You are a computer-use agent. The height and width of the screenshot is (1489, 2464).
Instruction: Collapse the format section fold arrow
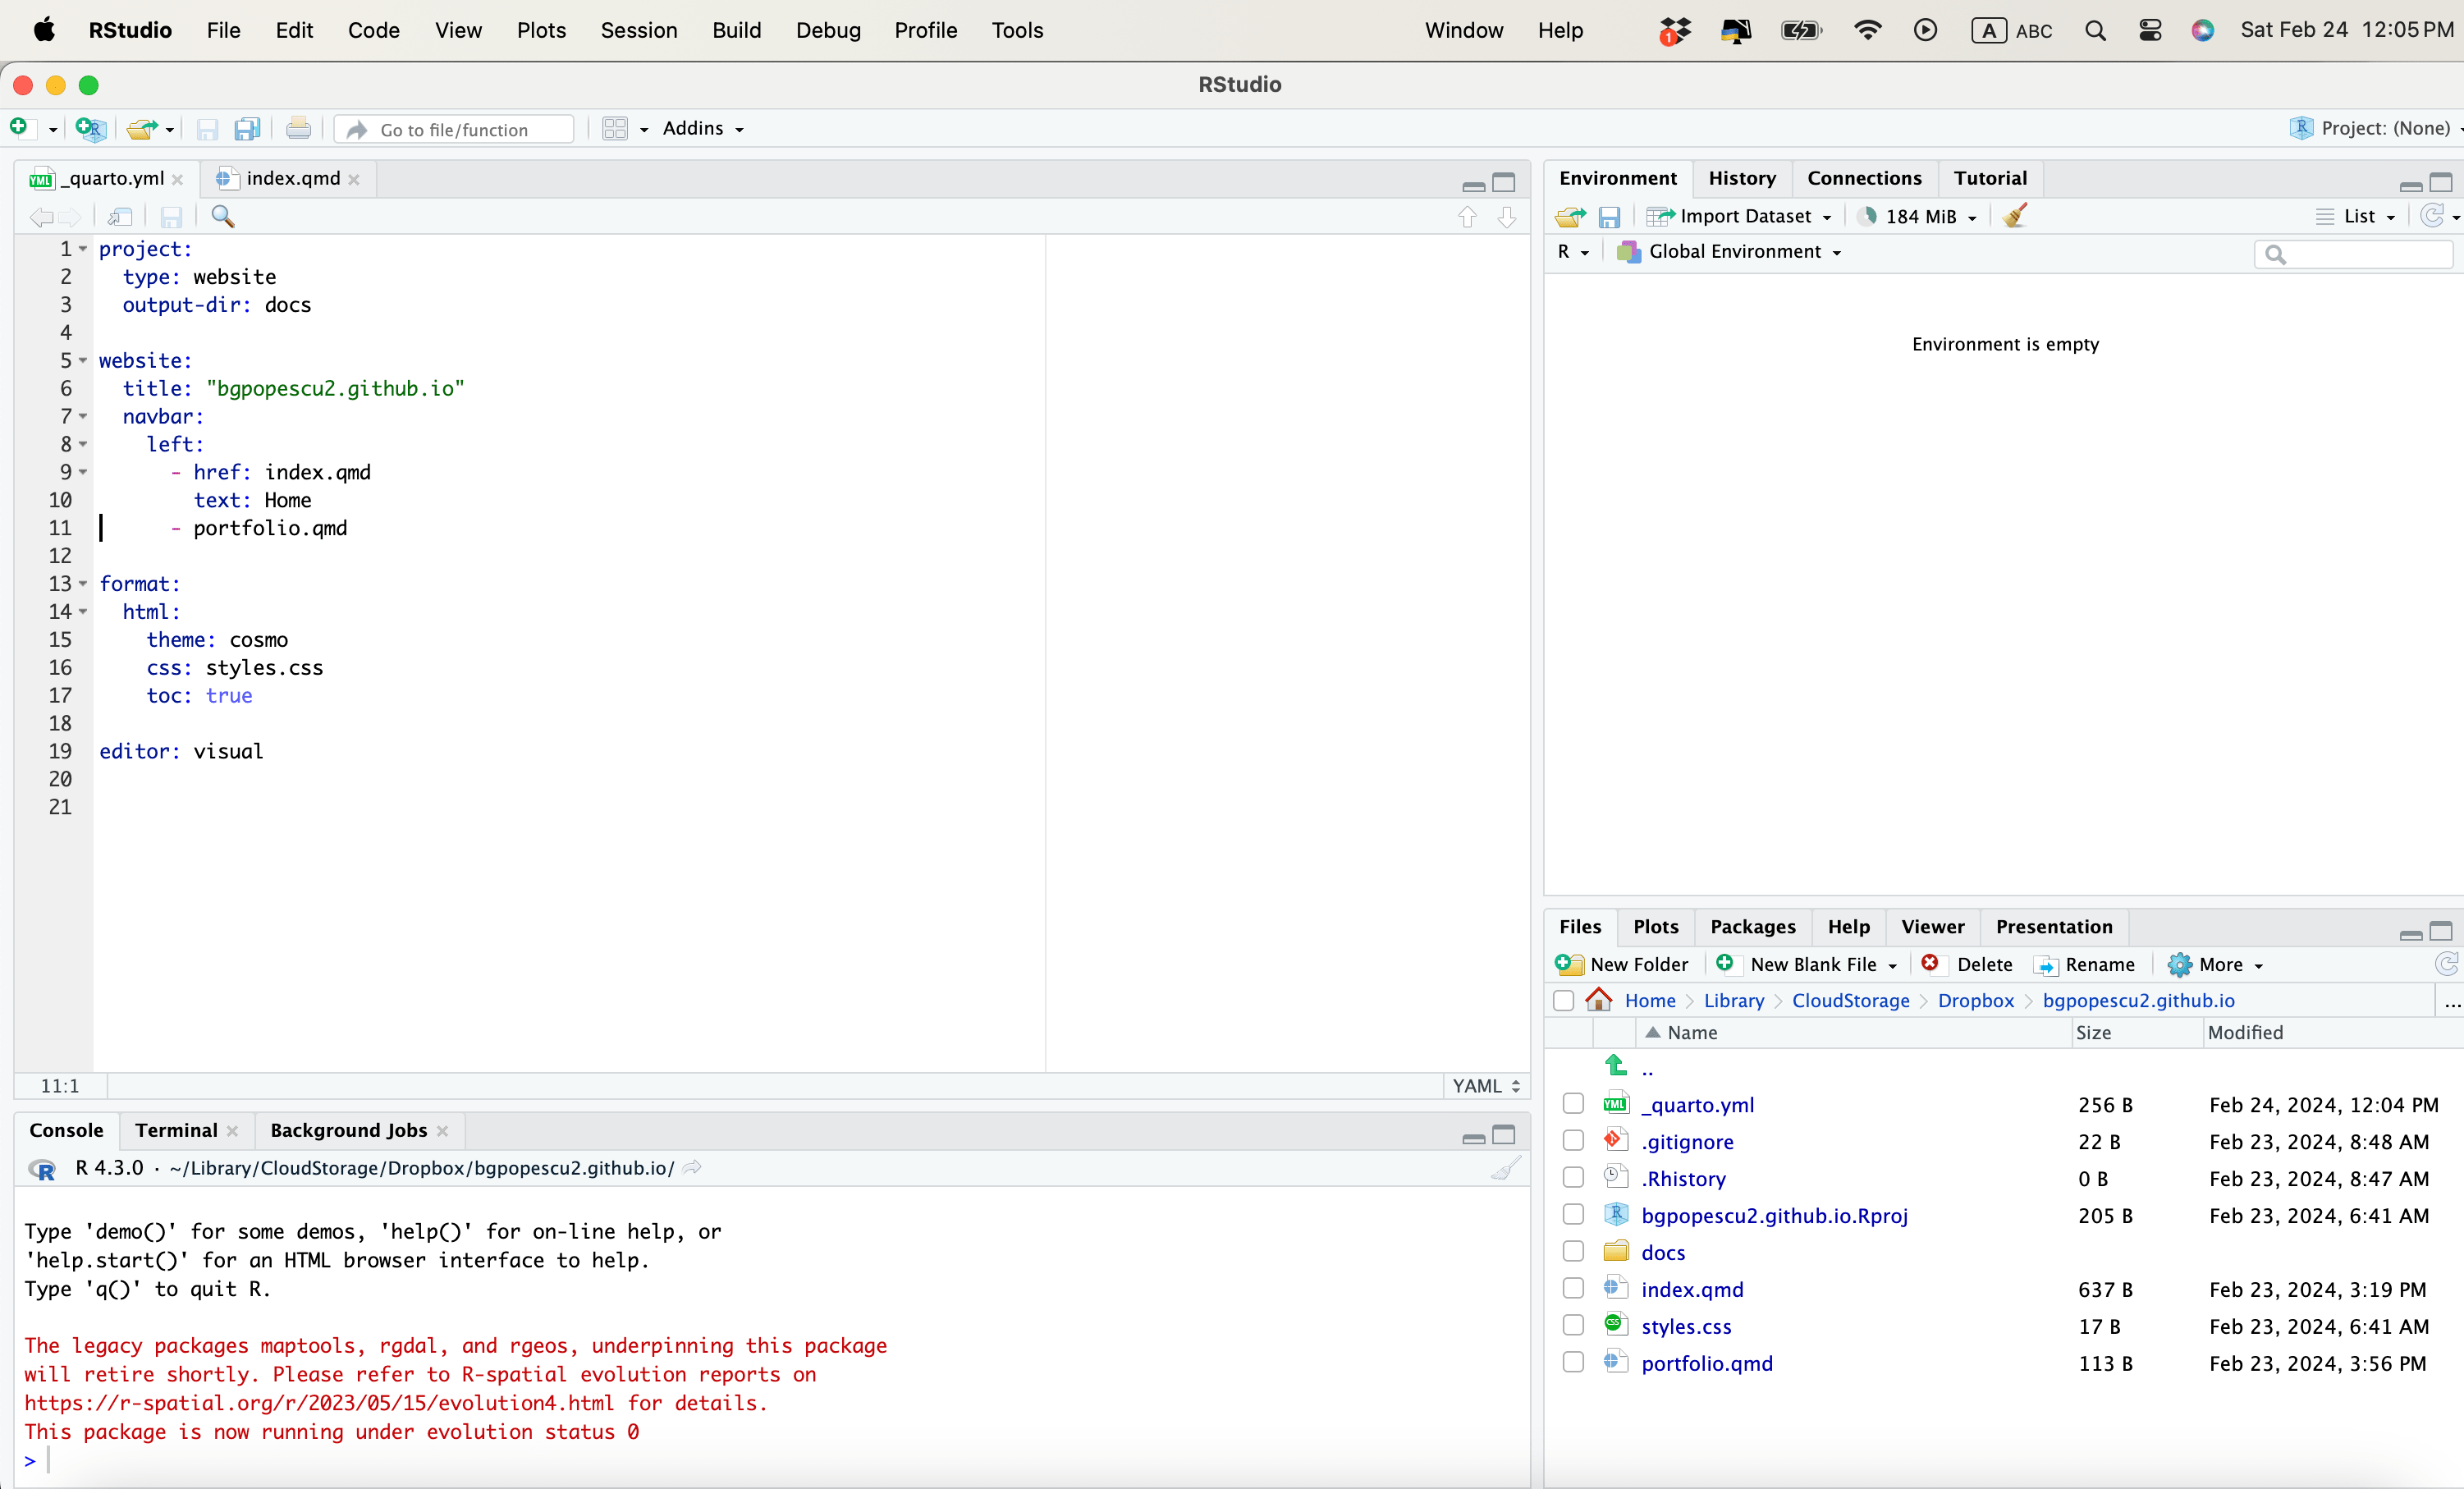click(x=83, y=584)
